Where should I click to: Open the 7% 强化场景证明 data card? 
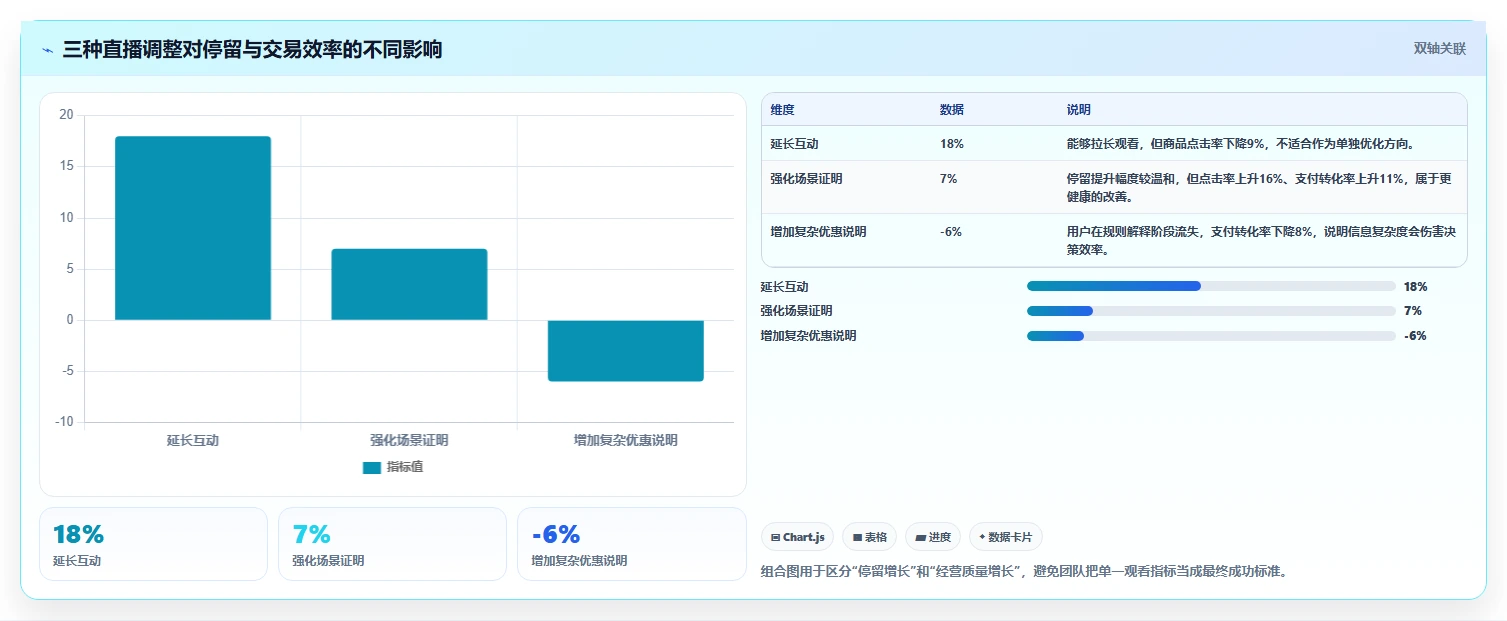tap(392, 544)
